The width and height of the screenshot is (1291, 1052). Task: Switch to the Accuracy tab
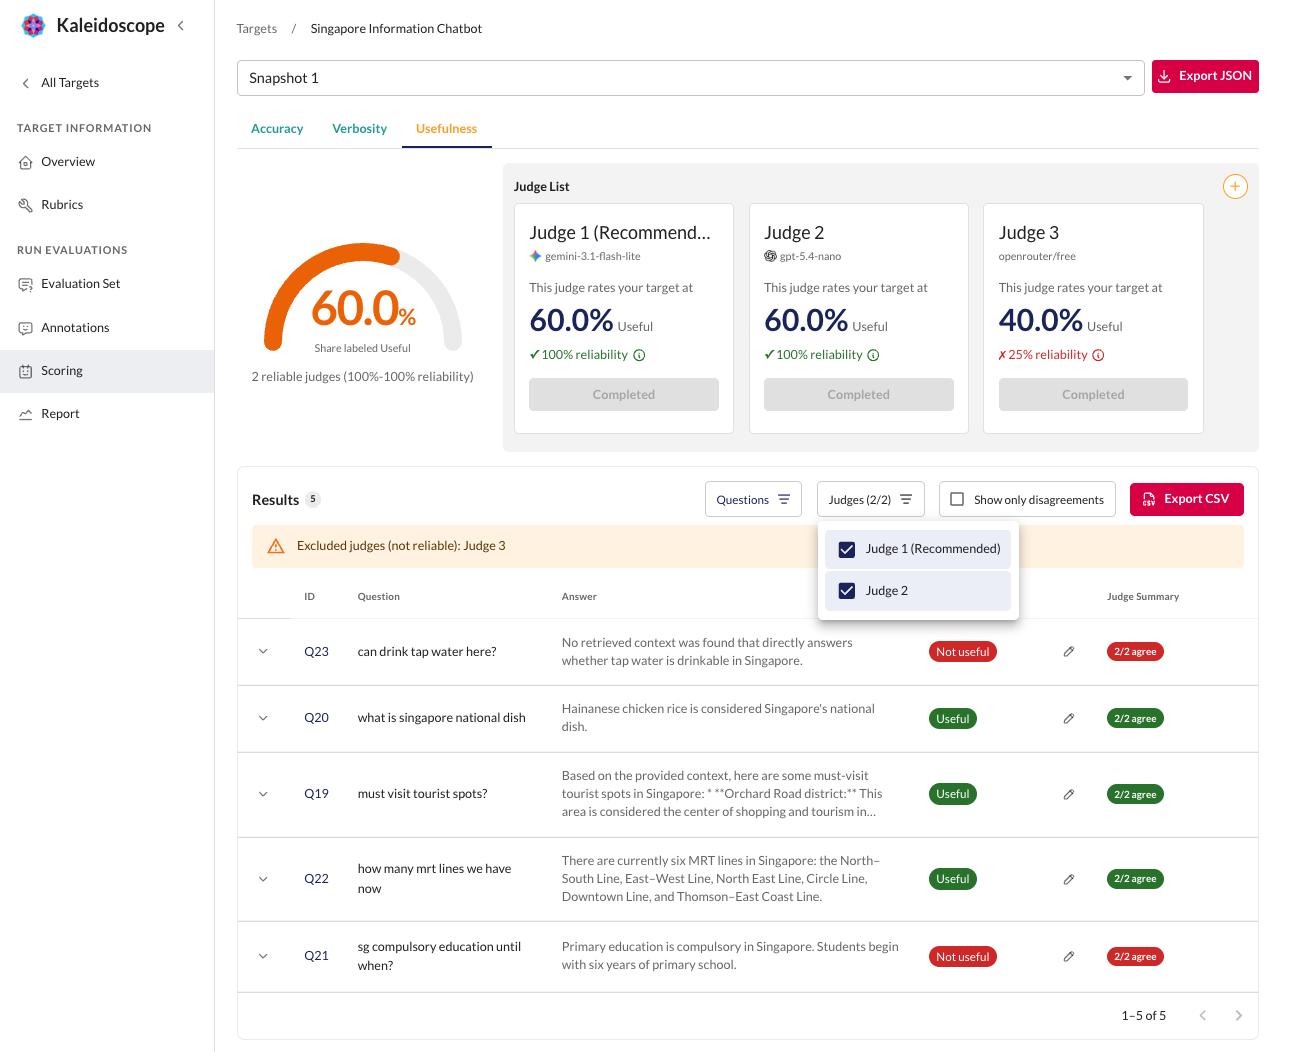(x=277, y=129)
